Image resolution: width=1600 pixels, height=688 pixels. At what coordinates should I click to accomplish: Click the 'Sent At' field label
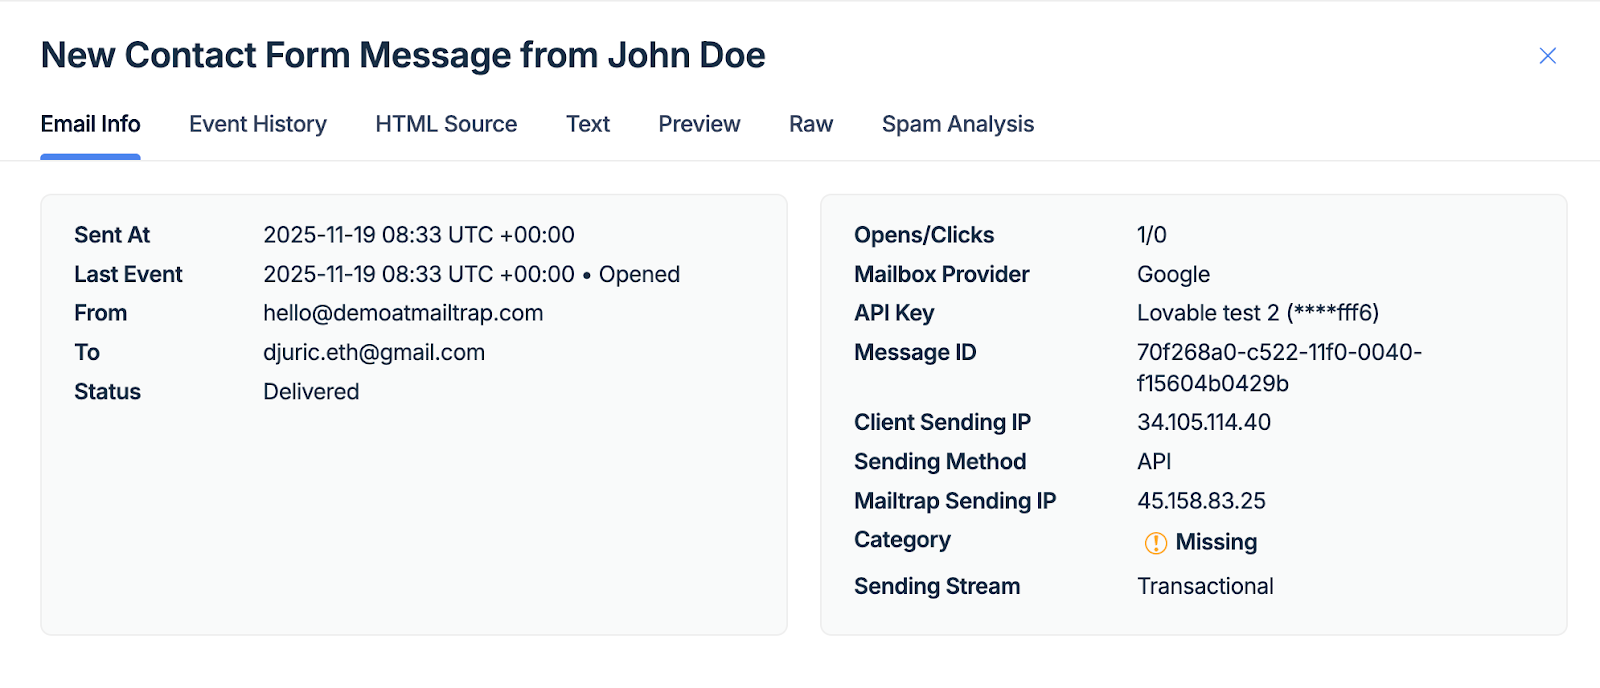click(112, 235)
